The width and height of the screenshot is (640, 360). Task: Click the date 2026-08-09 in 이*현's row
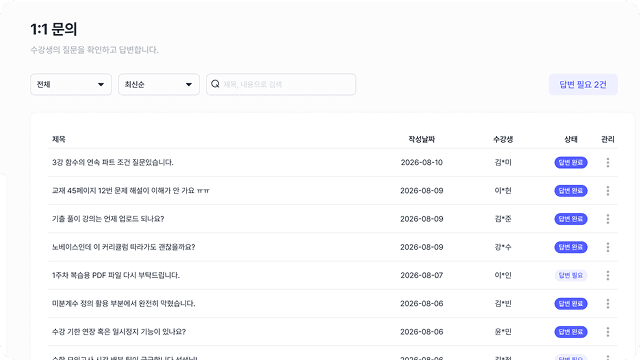(422, 191)
